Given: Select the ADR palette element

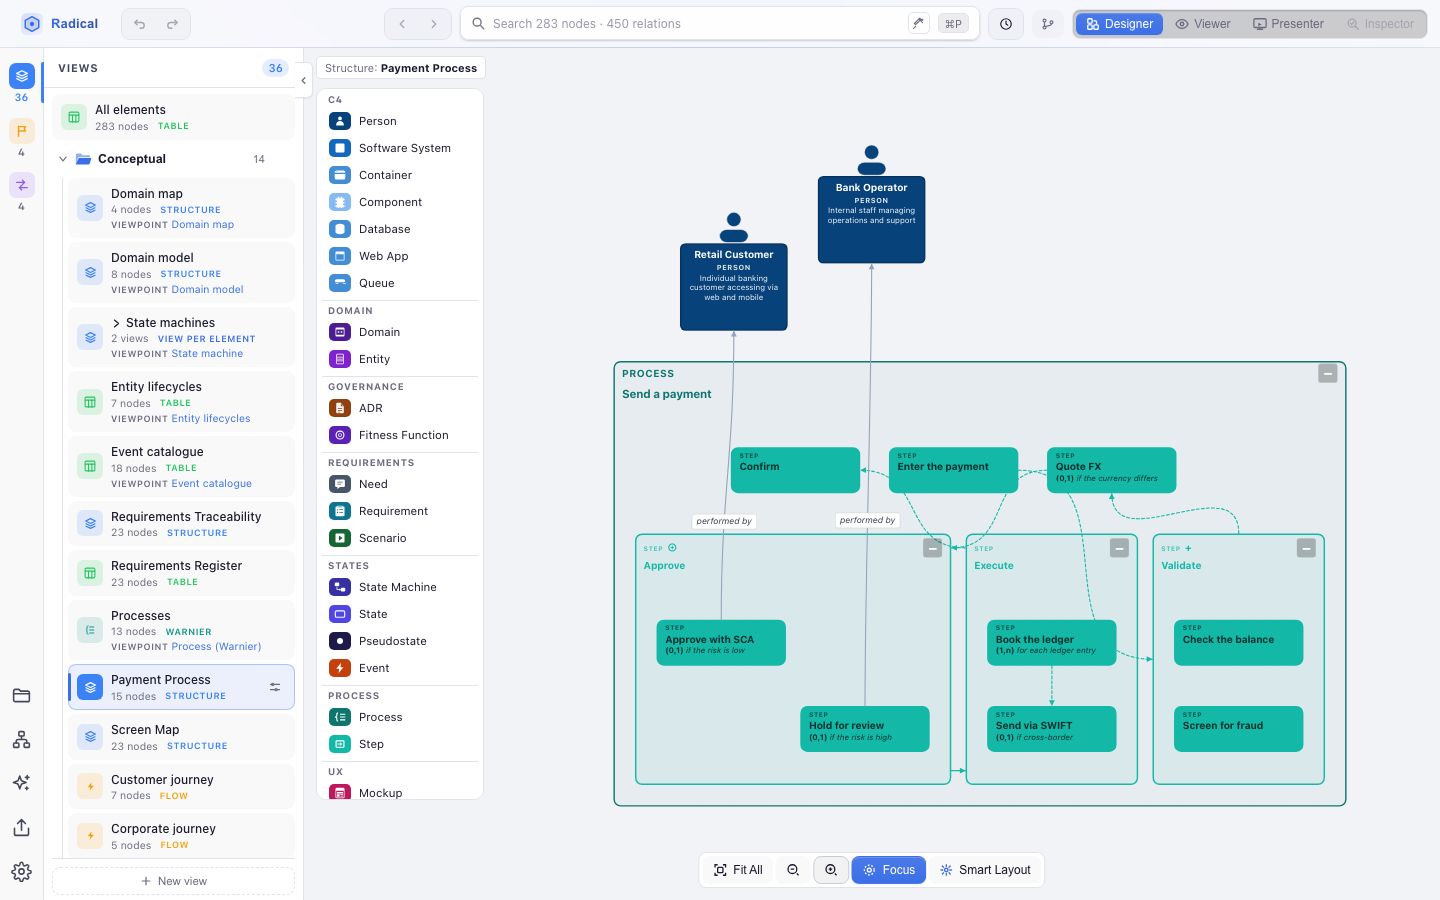Looking at the screenshot, I should [x=400, y=408].
